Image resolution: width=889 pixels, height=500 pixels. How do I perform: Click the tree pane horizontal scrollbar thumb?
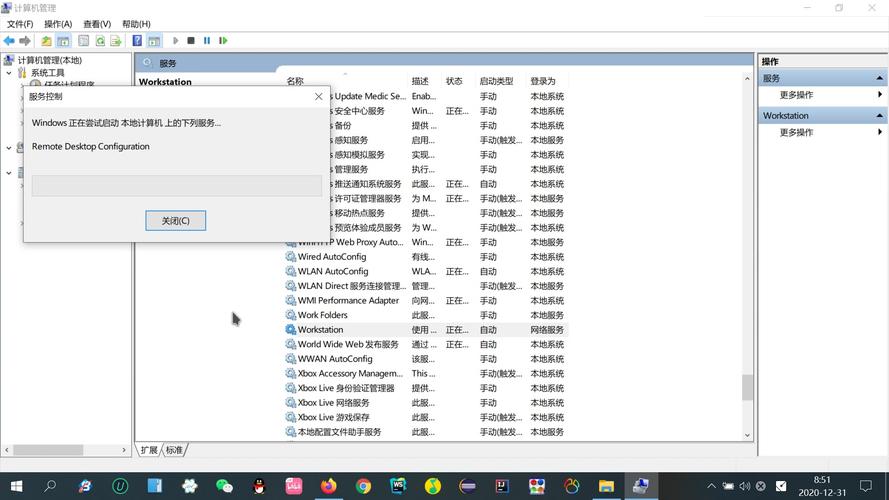point(48,450)
